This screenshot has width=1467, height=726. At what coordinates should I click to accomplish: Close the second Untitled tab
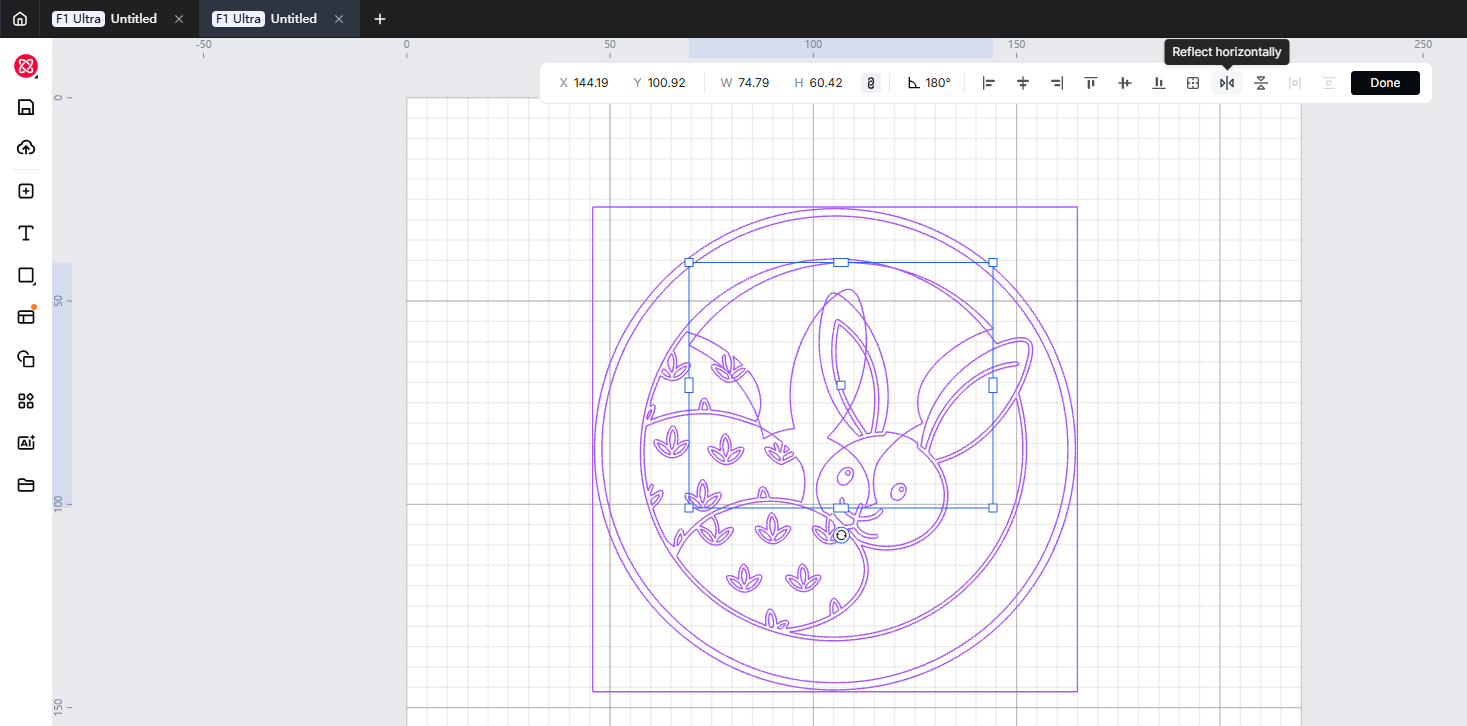(x=339, y=19)
